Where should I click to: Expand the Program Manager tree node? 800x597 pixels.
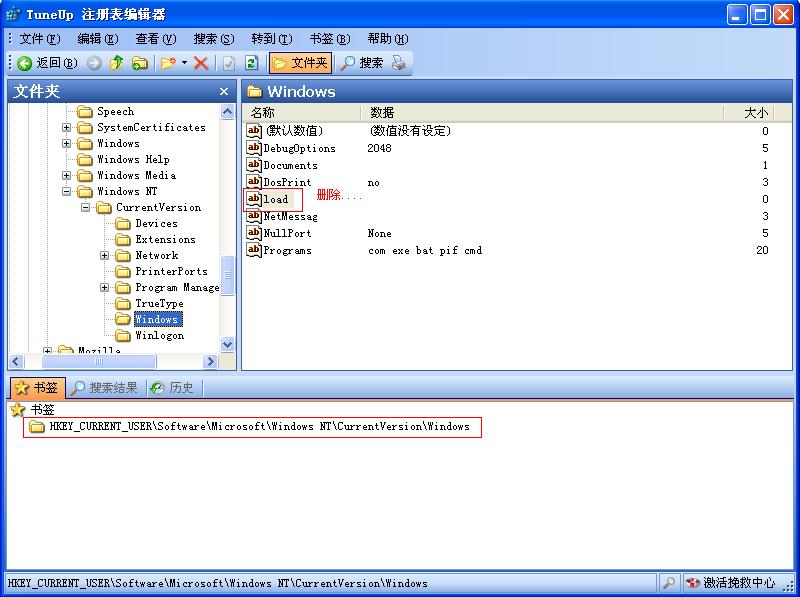(105, 287)
